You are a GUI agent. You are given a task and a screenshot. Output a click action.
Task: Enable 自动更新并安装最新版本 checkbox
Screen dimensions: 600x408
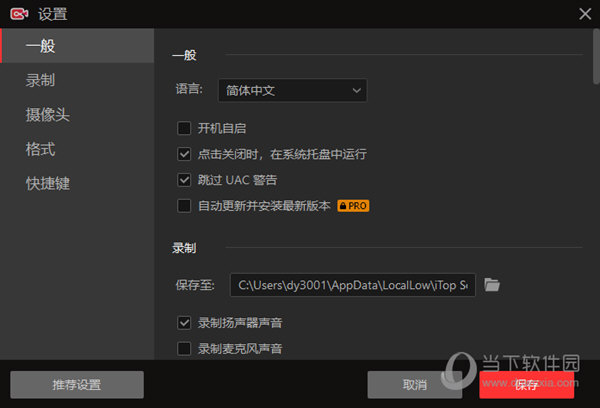(184, 206)
